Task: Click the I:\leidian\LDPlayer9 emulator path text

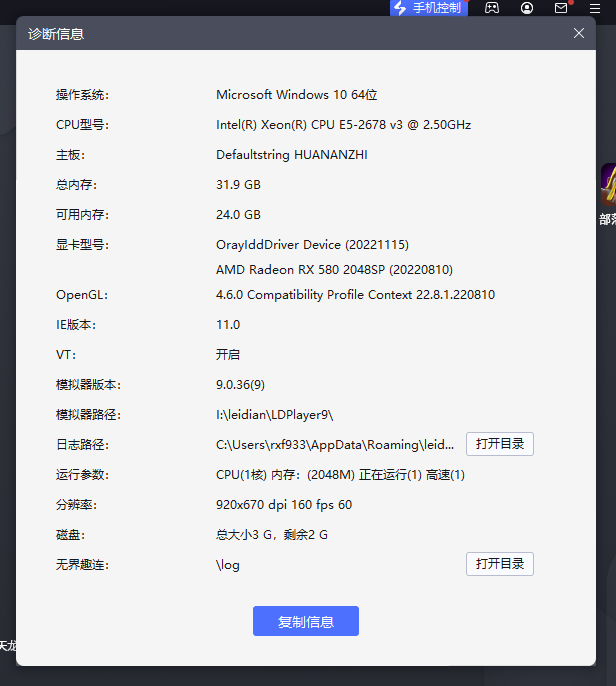Action: pos(274,415)
